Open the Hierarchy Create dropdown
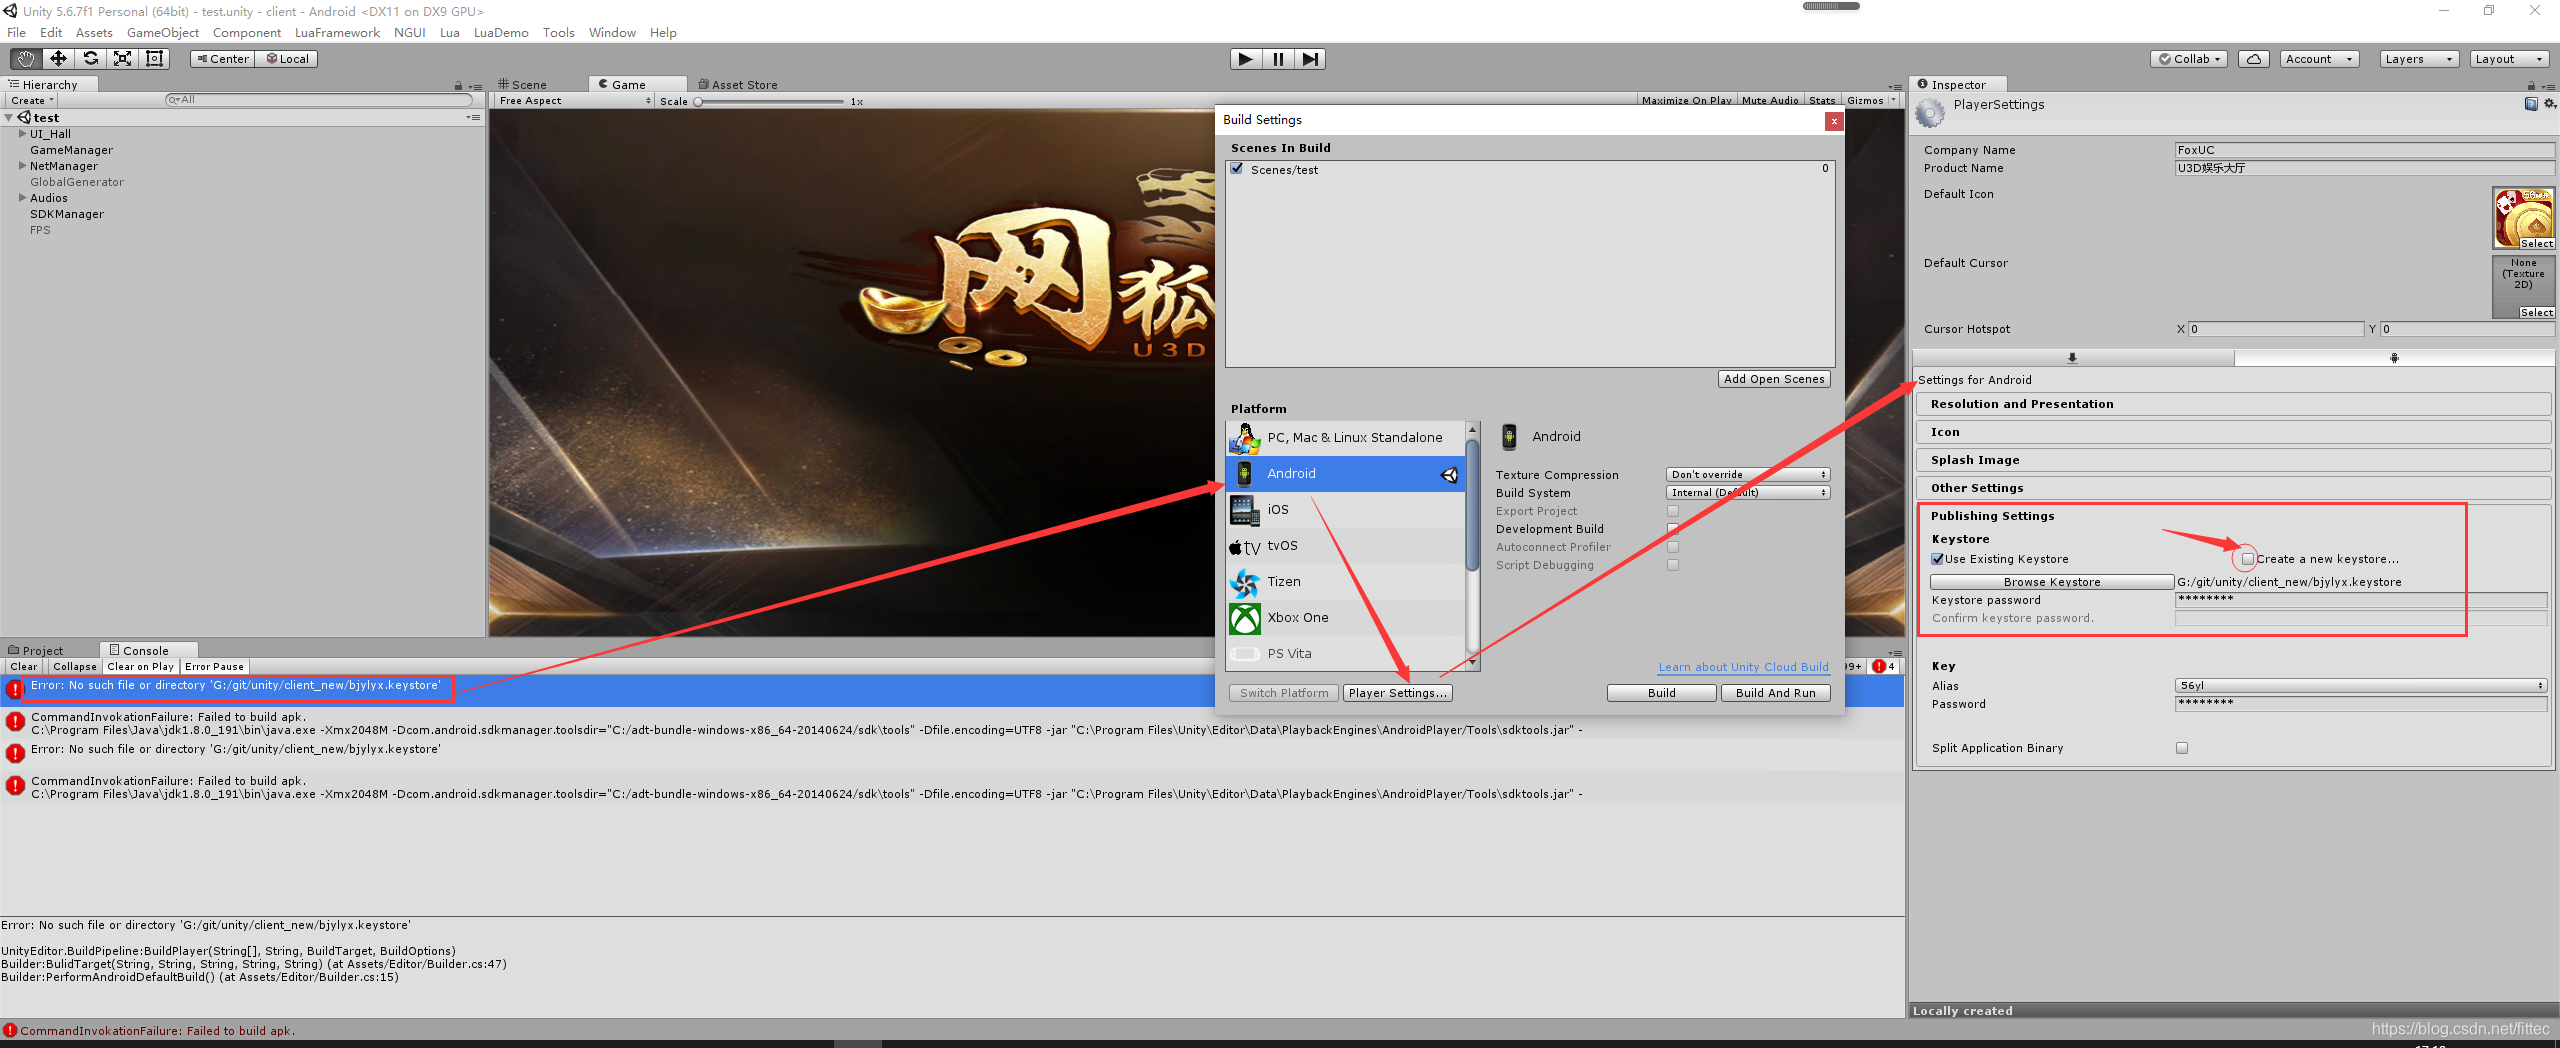 32,100
